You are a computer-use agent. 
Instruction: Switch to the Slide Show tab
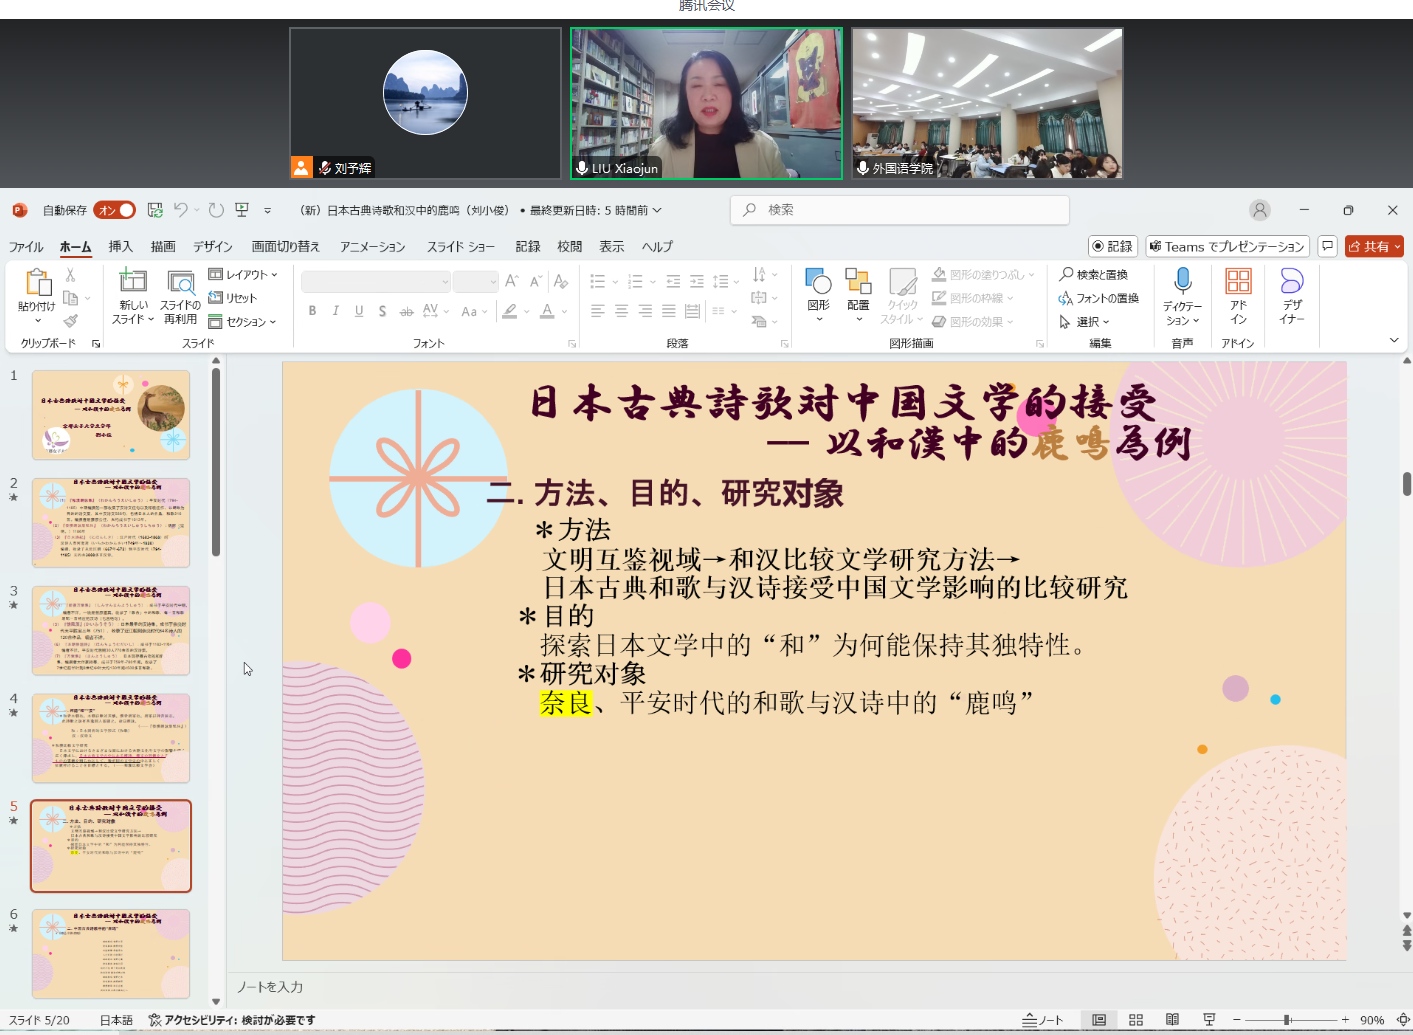pos(460,247)
